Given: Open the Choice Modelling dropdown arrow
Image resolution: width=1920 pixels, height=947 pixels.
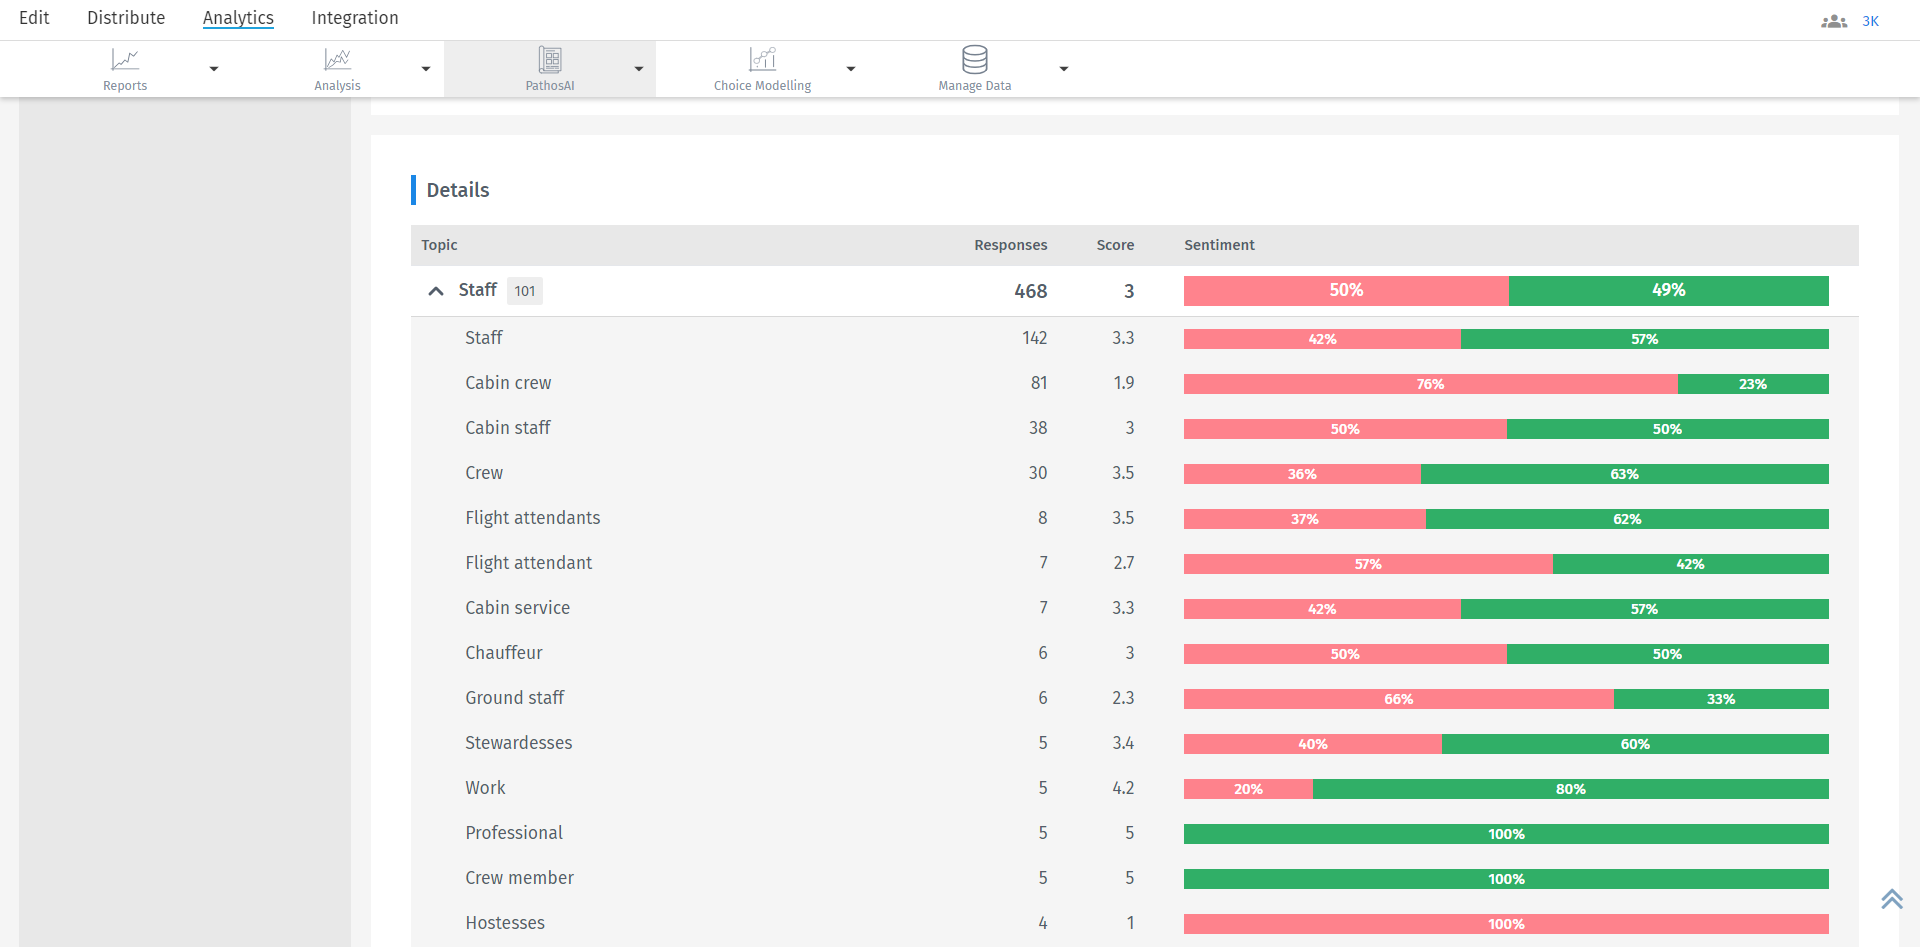Looking at the screenshot, I should 850,69.
